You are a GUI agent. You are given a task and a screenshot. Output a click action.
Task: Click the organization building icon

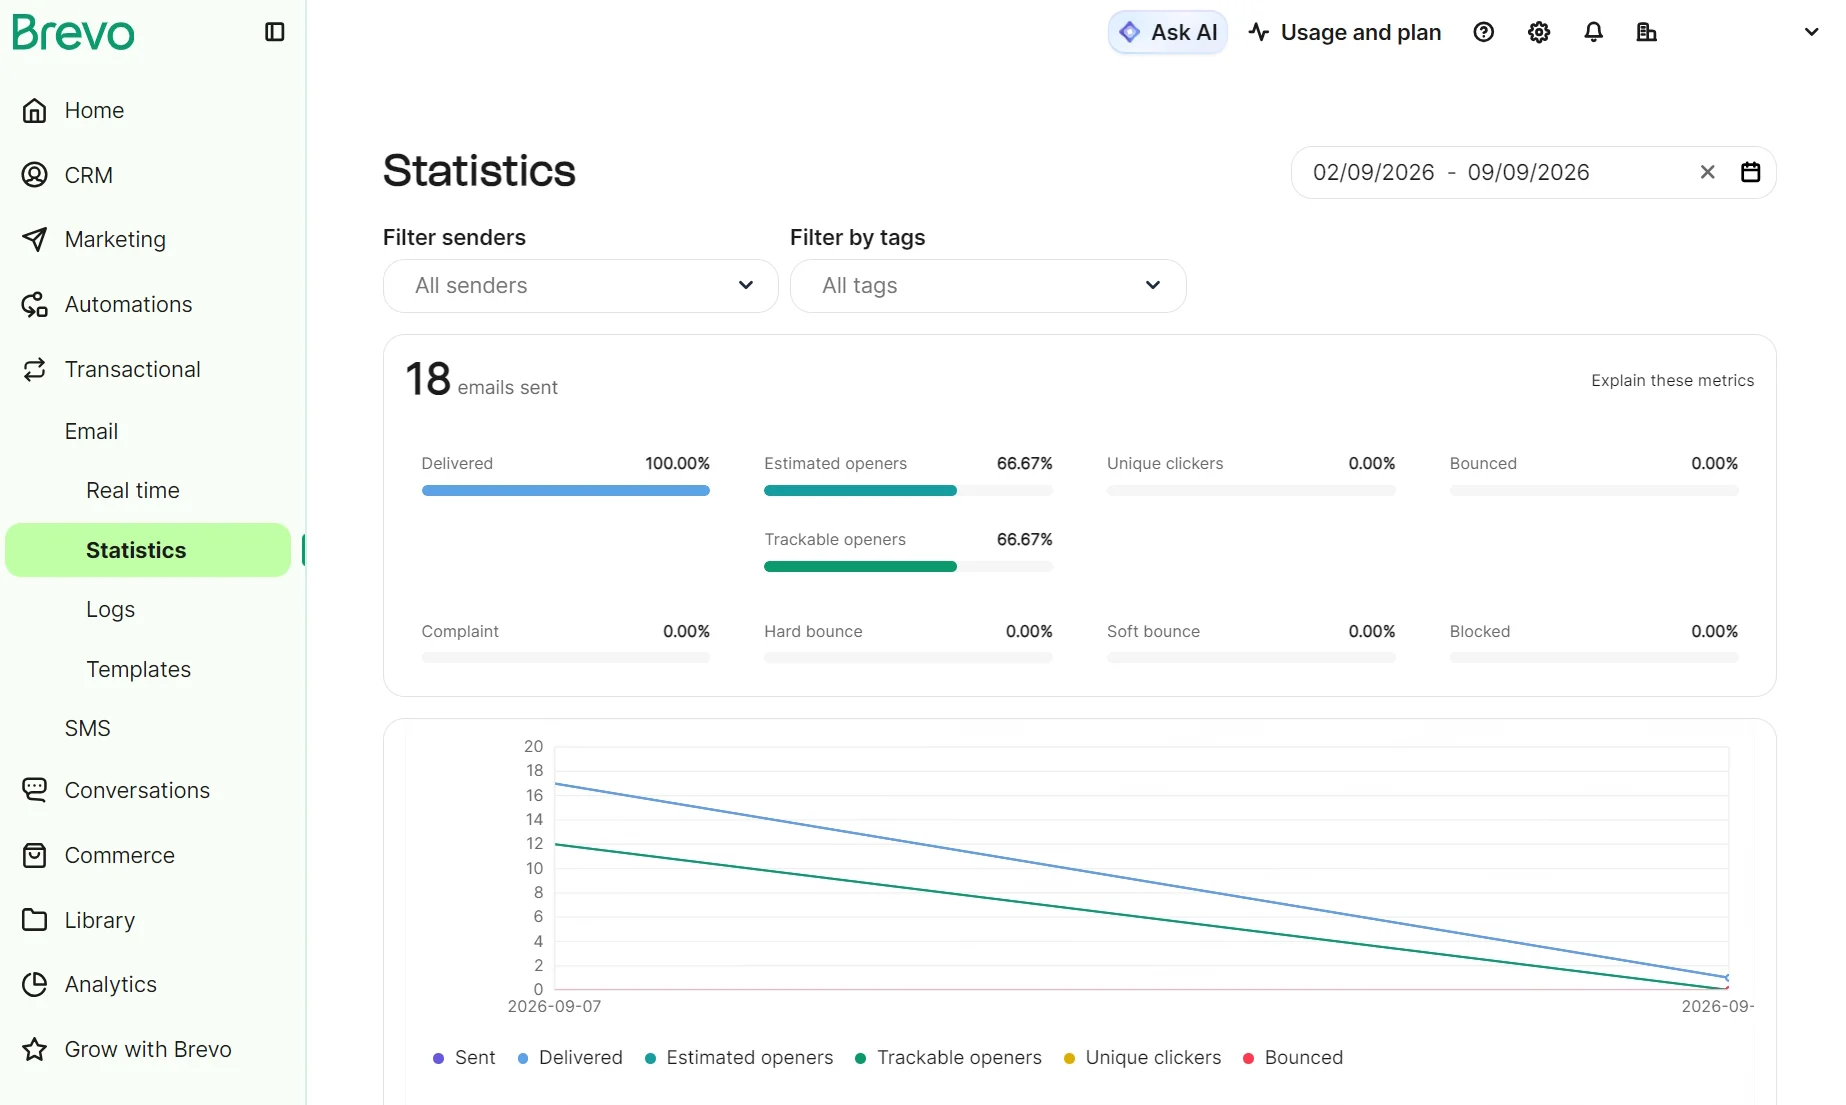tap(1647, 32)
